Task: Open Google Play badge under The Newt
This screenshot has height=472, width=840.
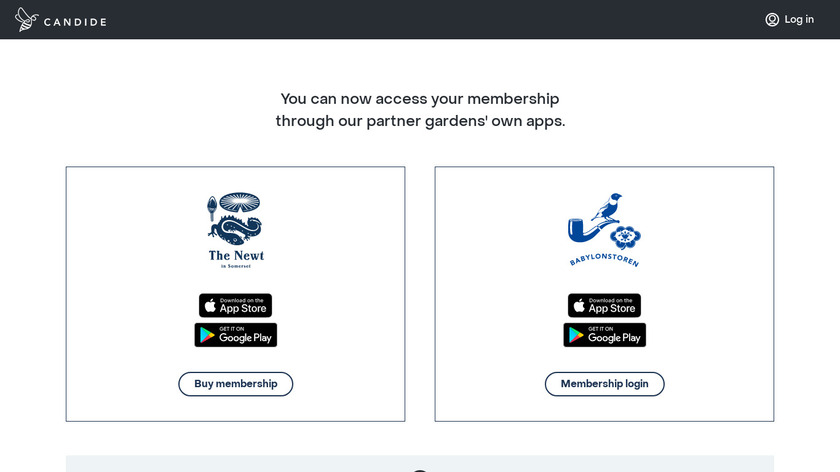Action: tap(235, 335)
